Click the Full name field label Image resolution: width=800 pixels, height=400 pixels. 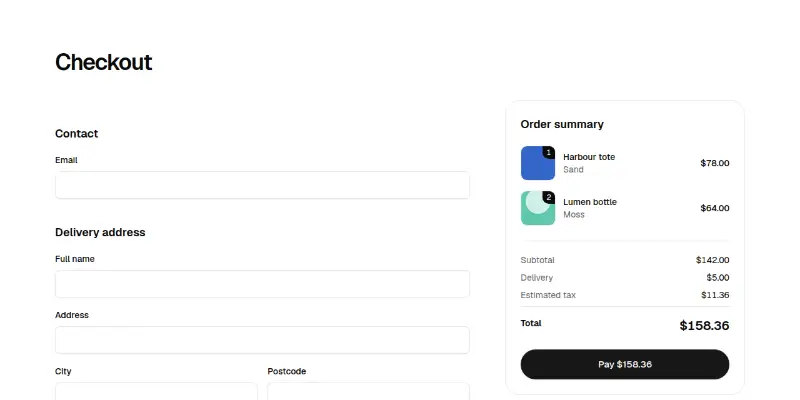(74, 259)
